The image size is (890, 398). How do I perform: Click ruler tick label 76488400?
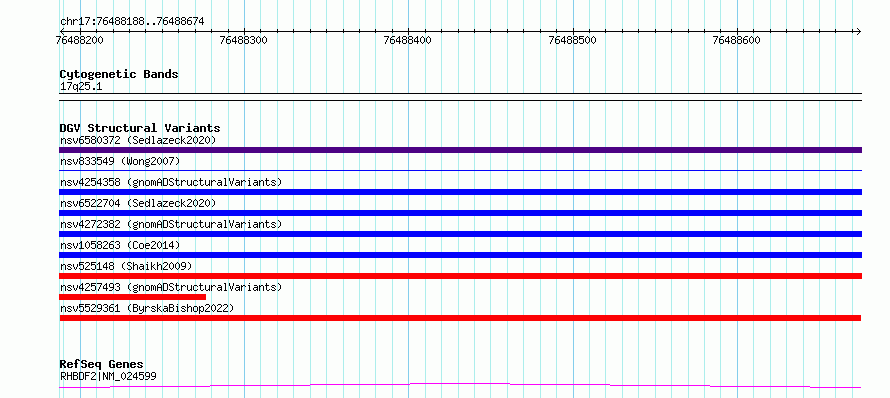pos(408,40)
